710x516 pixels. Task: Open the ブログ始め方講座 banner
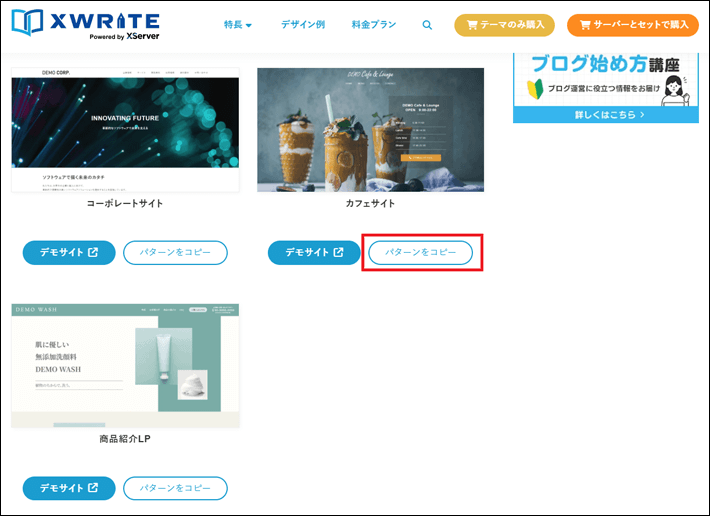605,78
